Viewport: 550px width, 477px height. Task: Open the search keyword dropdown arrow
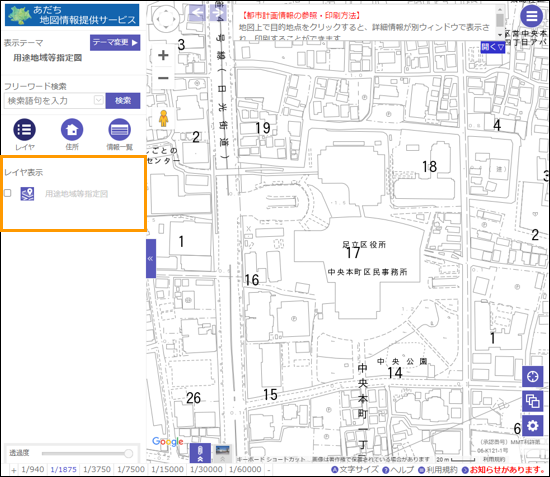[99, 100]
